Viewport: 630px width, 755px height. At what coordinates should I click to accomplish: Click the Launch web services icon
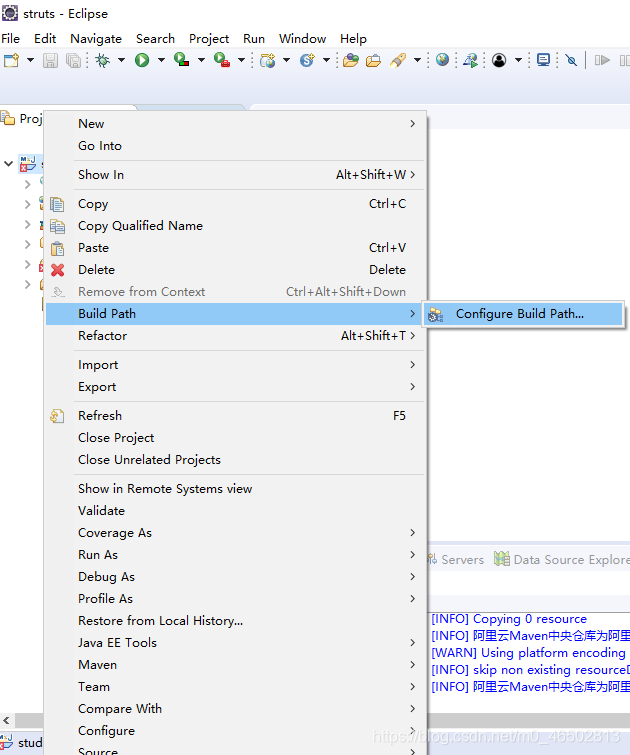(x=470, y=60)
